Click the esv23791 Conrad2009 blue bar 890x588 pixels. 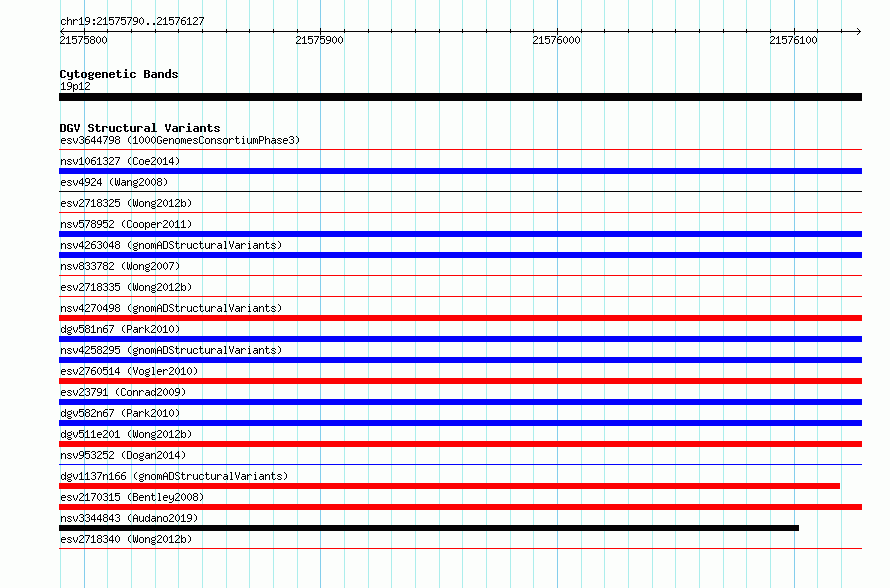pyautogui.click(x=460, y=402)
